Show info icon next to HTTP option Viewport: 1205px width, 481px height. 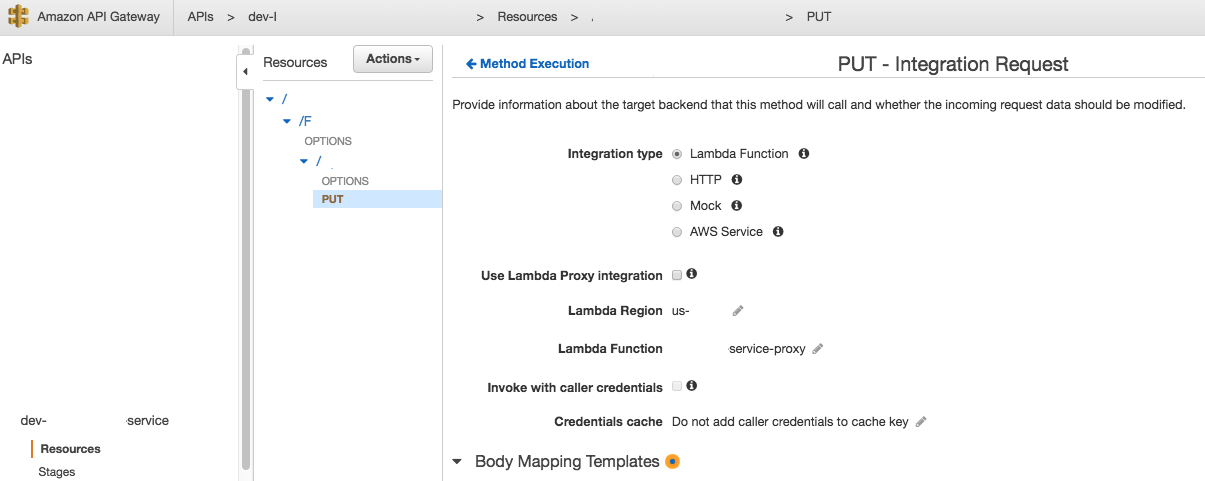[x=737, y=180]
